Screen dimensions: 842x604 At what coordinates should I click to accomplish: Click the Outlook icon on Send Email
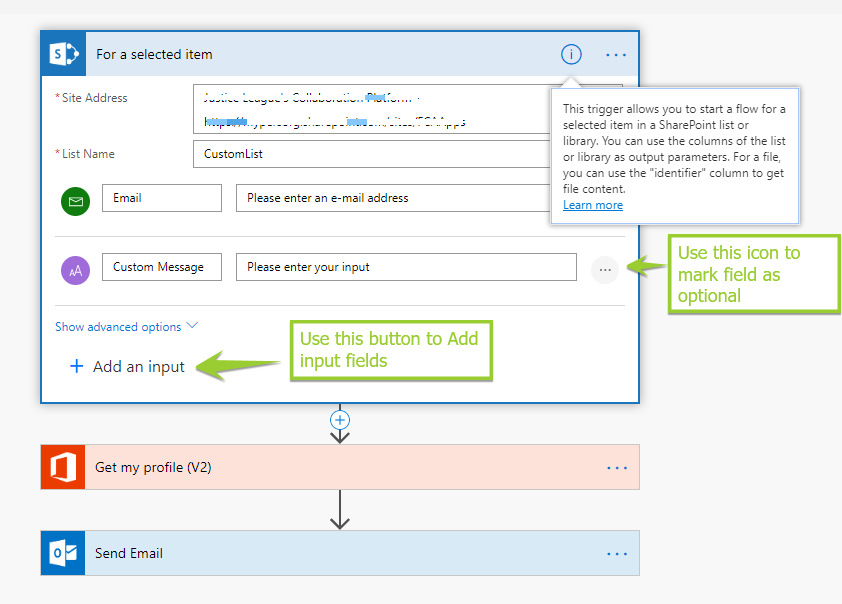click(63, 553)
